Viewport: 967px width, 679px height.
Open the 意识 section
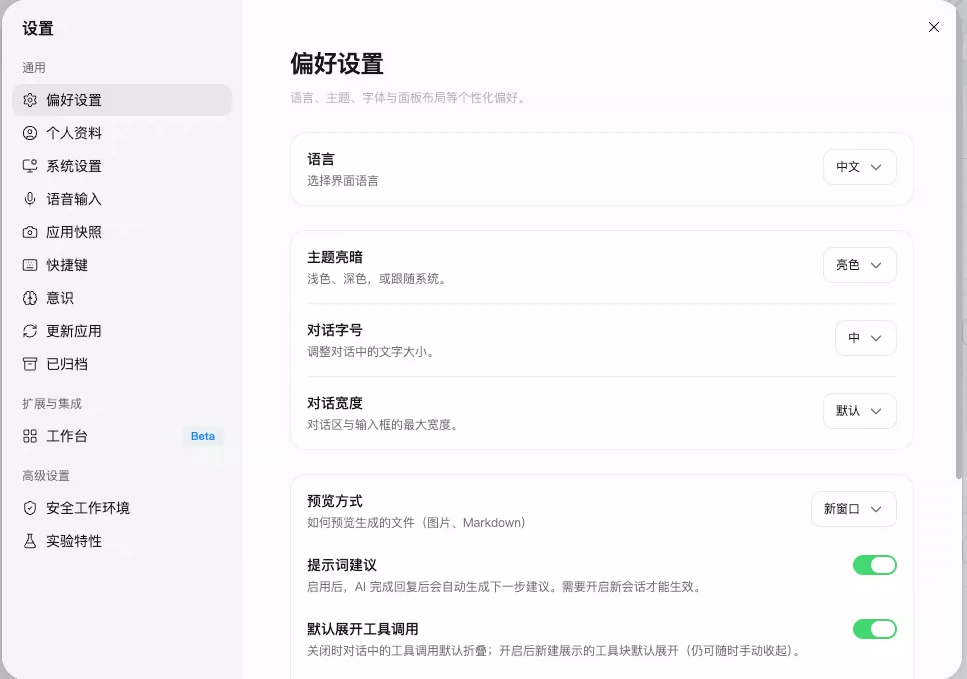coord(122,298)
